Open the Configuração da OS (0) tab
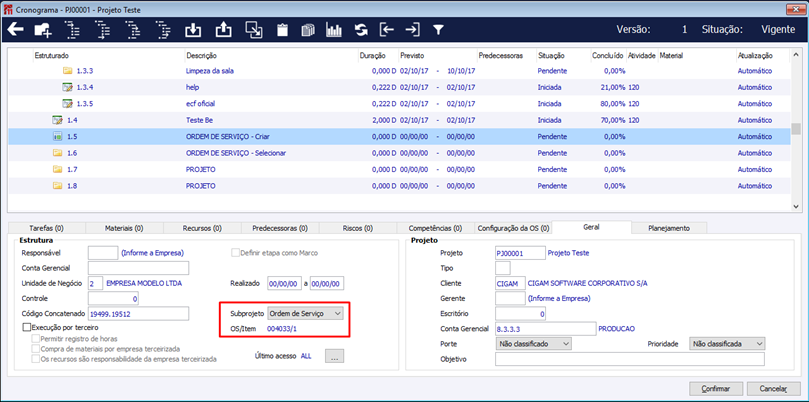The width and height of the screenshot is (809, 402). (x=513, y=228)
